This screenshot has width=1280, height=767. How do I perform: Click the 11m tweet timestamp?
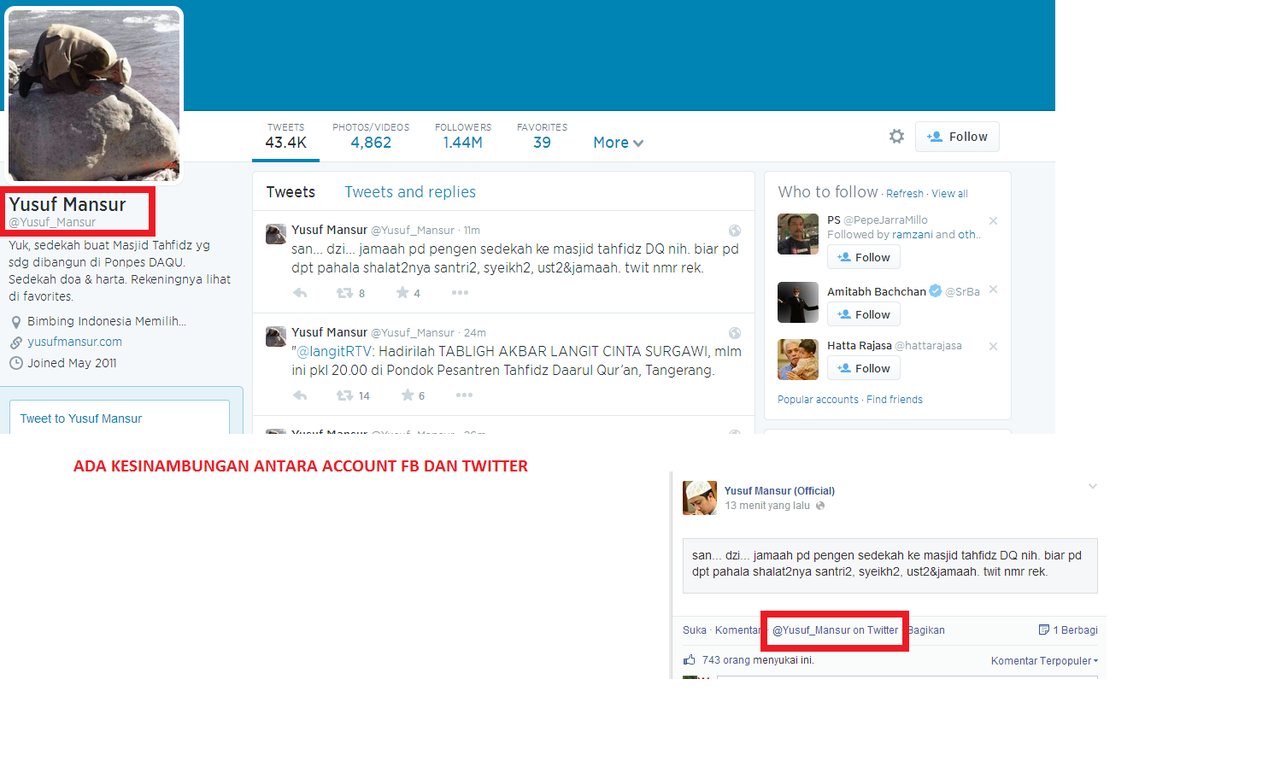click(472, 230)
